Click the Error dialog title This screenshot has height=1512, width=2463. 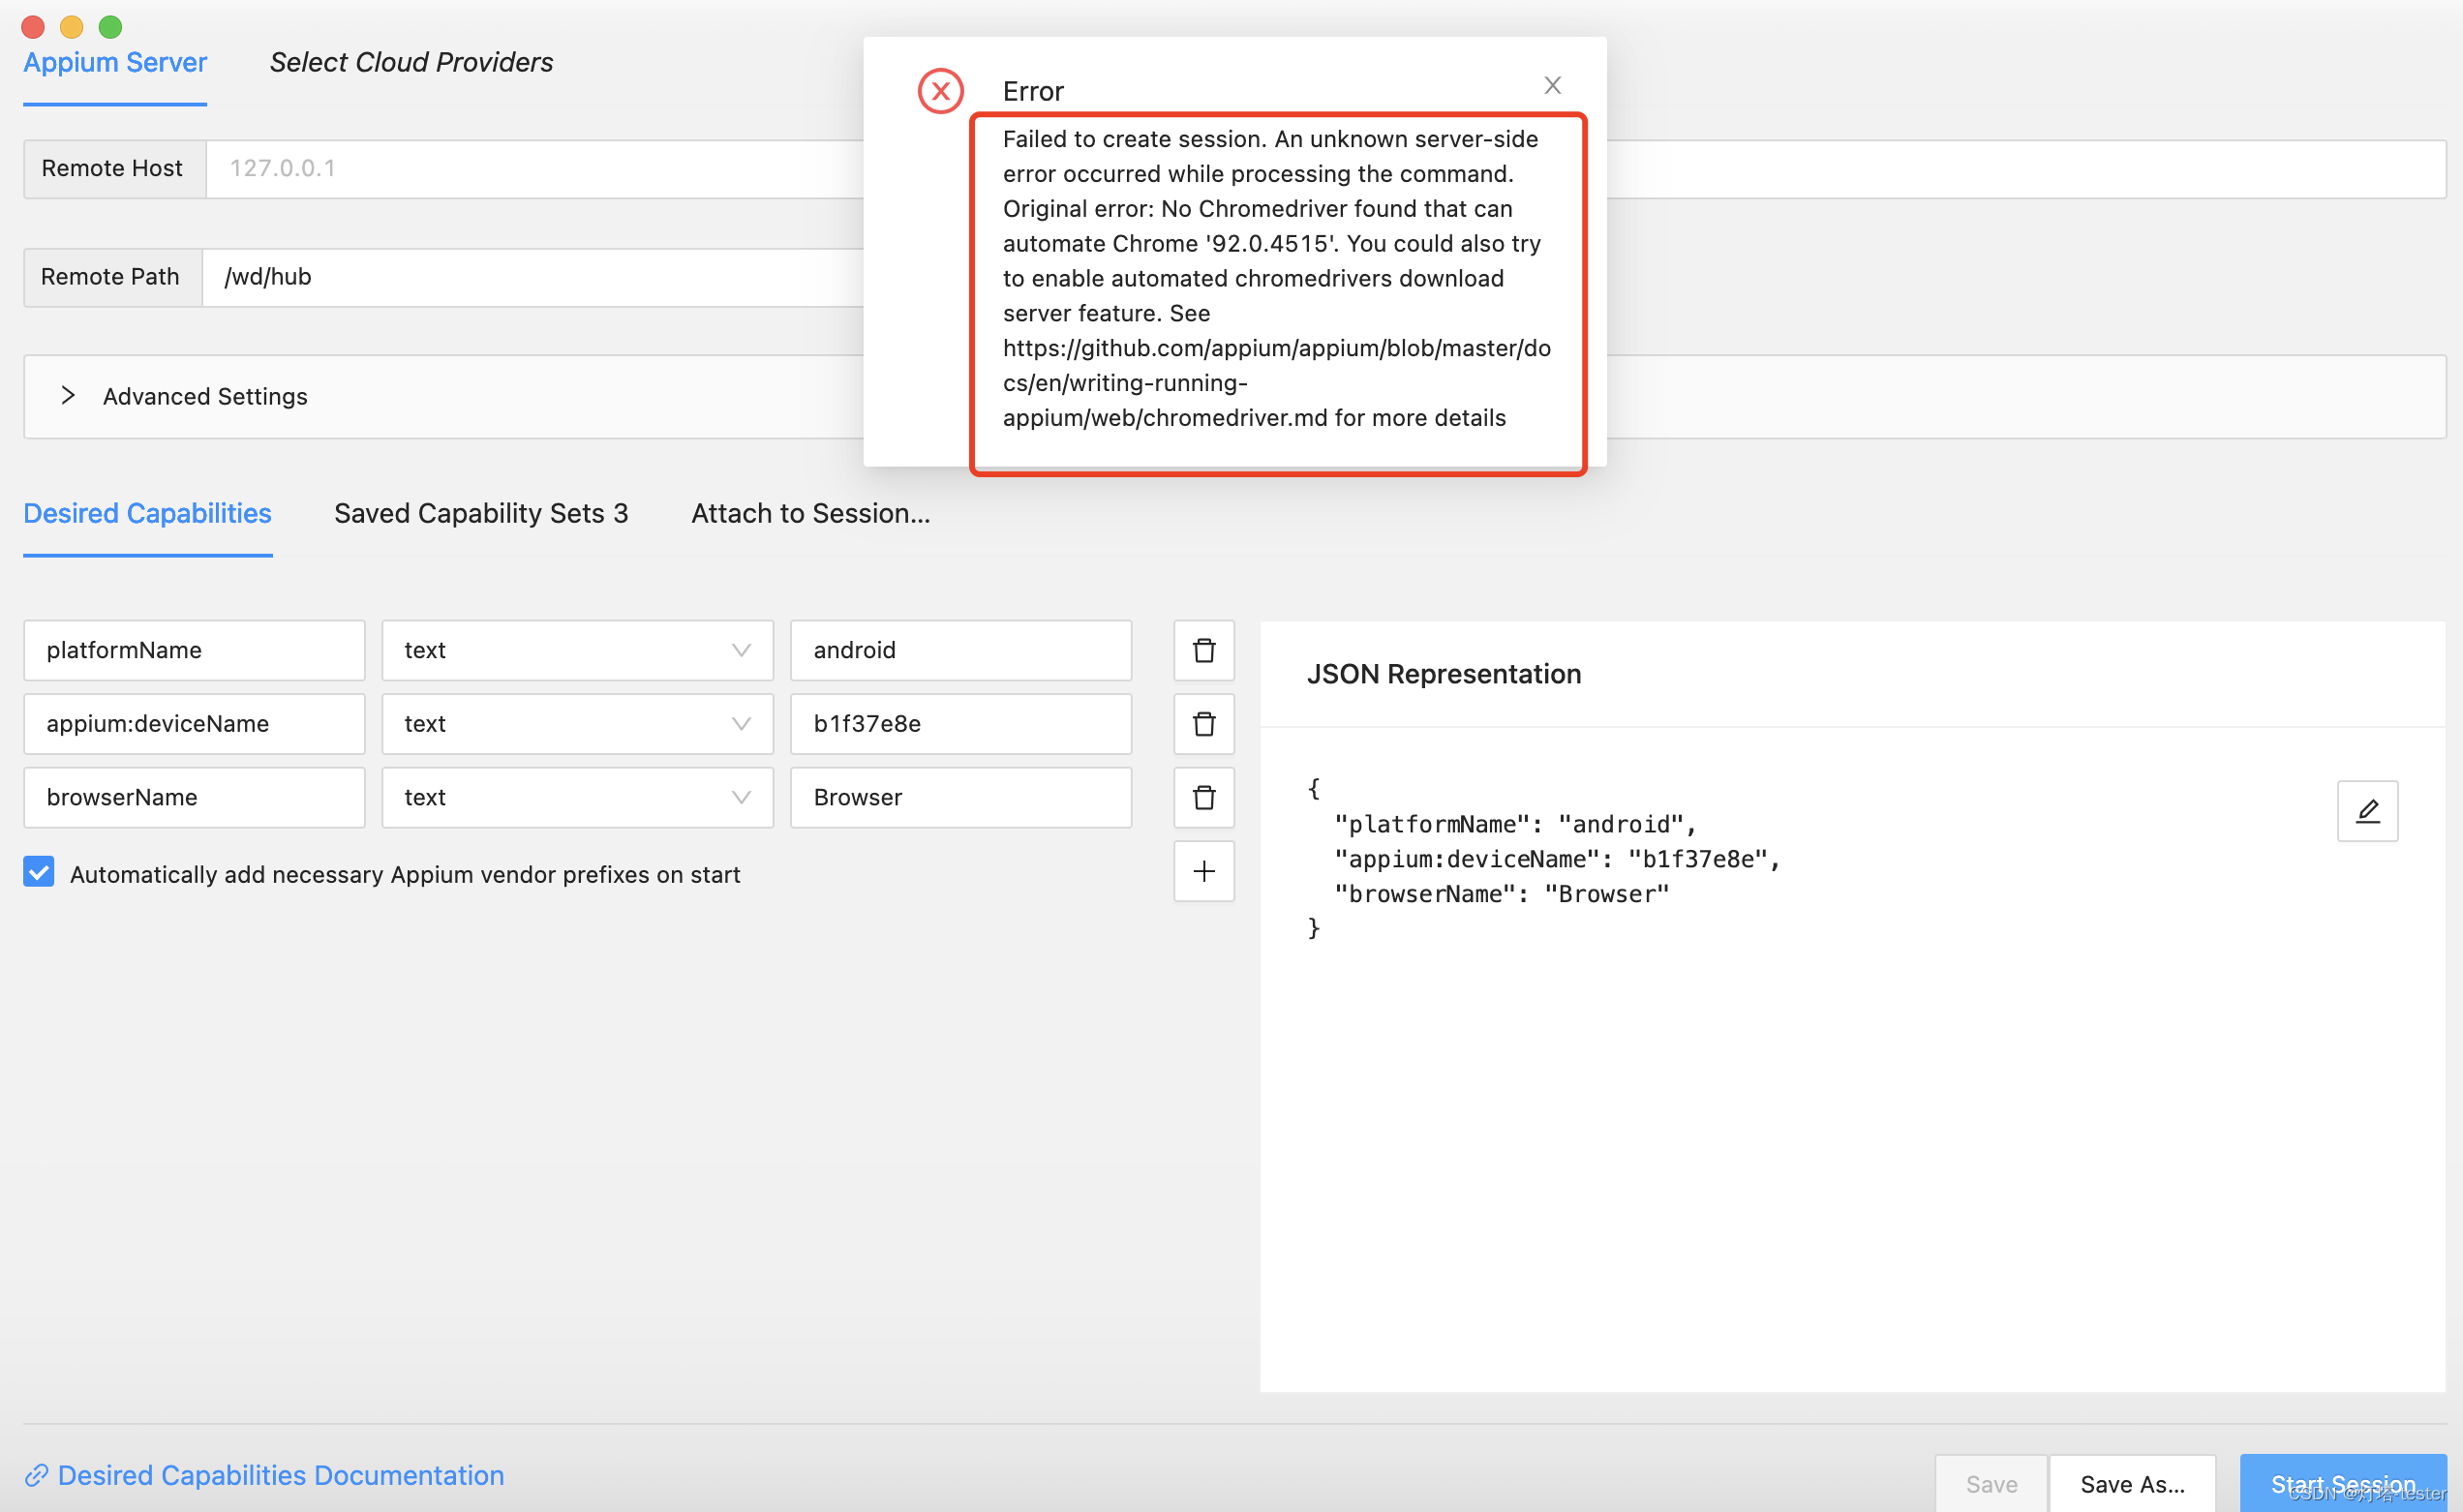coord(1033,91)
